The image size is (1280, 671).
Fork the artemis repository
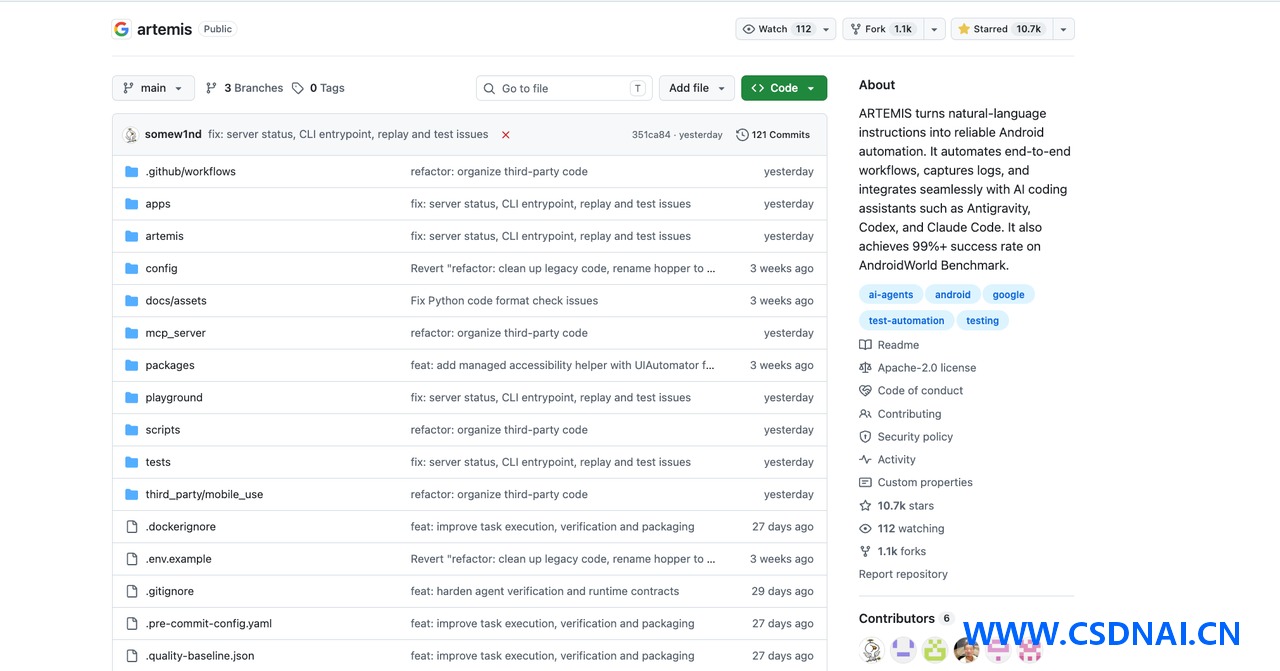(x=882, y=29)
